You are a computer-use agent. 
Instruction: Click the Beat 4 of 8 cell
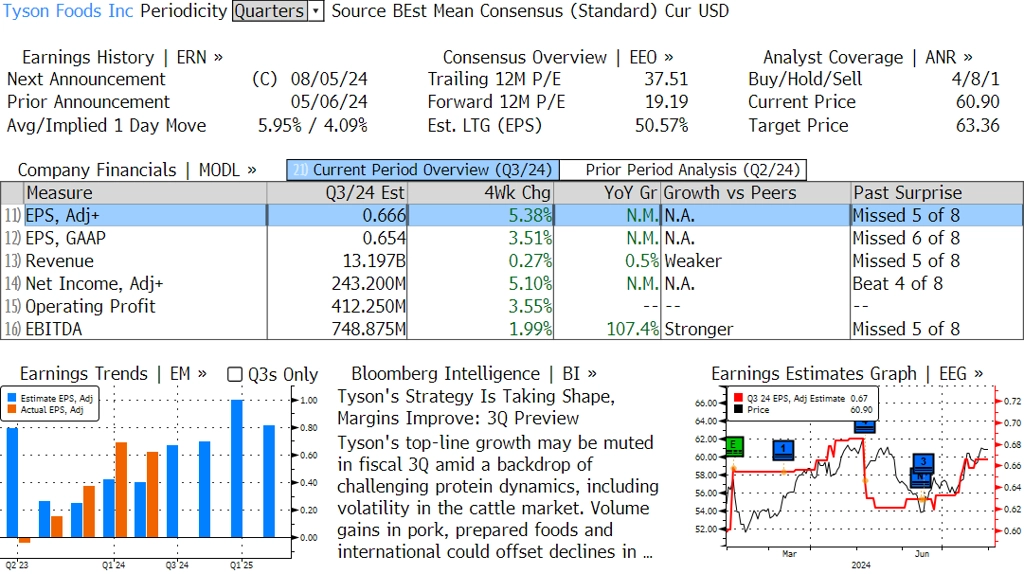897,283
